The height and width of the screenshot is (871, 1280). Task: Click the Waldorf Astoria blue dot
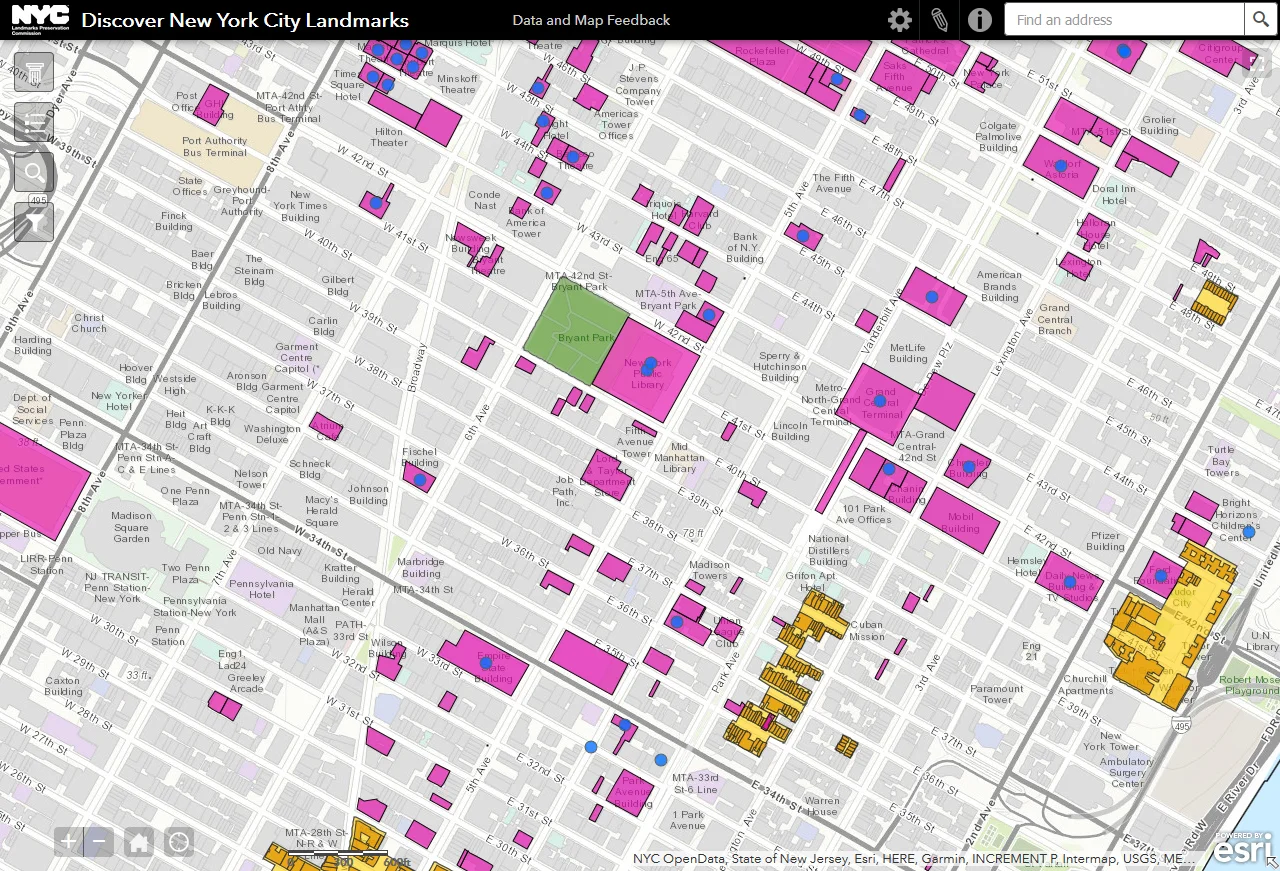pos(1061,166)
